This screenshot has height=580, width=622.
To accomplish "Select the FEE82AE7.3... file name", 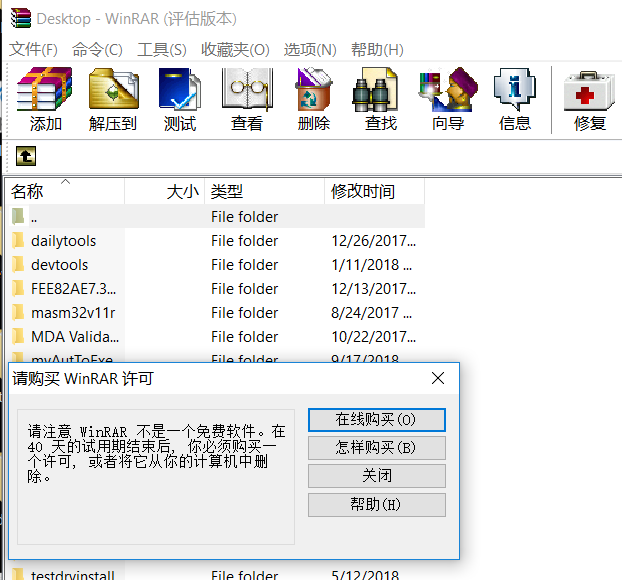I will [74, 289].
